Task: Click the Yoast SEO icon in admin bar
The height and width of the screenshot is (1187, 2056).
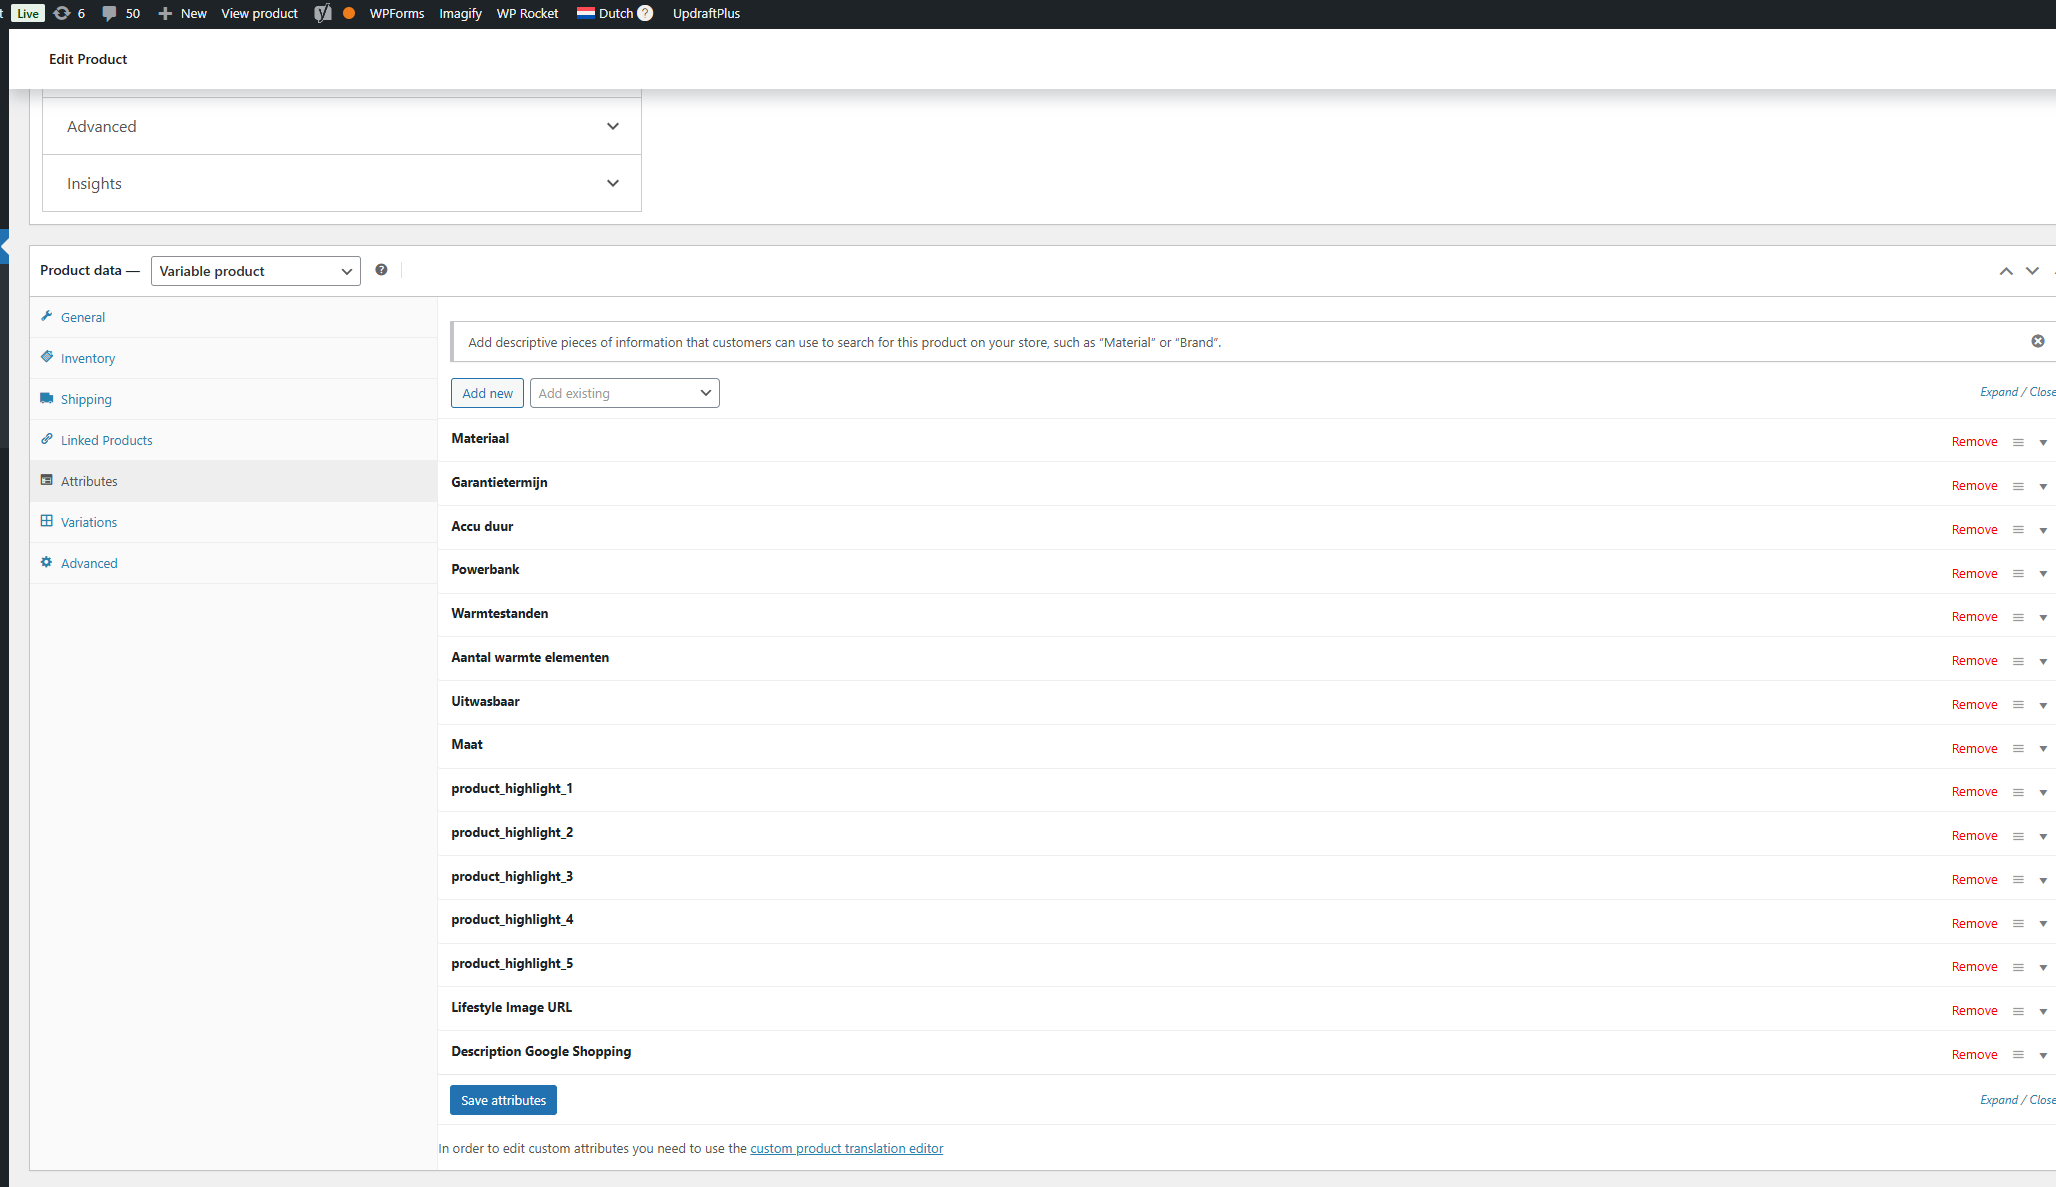Action: (322, 13)
